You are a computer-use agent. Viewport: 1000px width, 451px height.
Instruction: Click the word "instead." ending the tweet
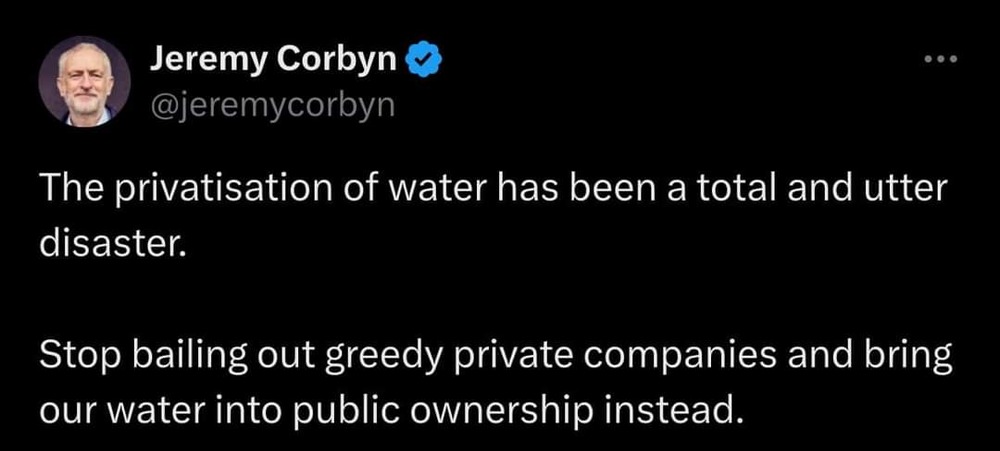pyautogui.click(x=678, y=409)
